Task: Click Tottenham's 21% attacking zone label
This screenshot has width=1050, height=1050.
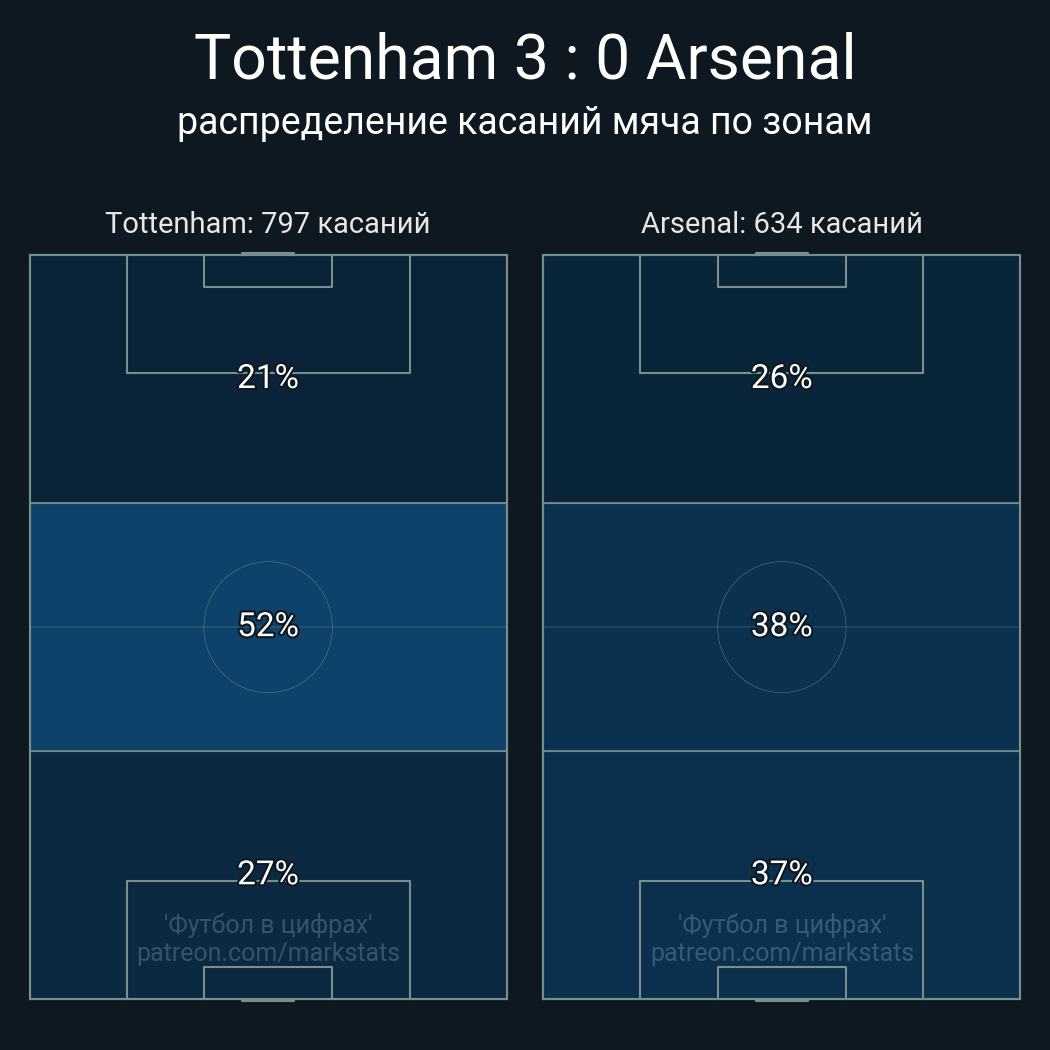Action: 268,377
